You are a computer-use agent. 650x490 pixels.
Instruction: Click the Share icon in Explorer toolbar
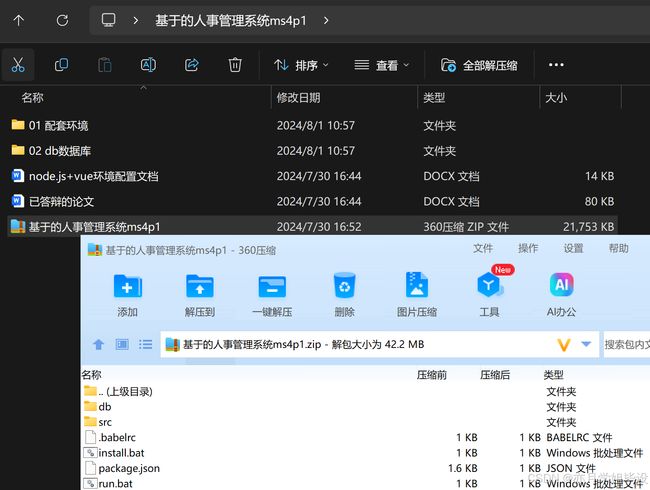click(192, 65)
